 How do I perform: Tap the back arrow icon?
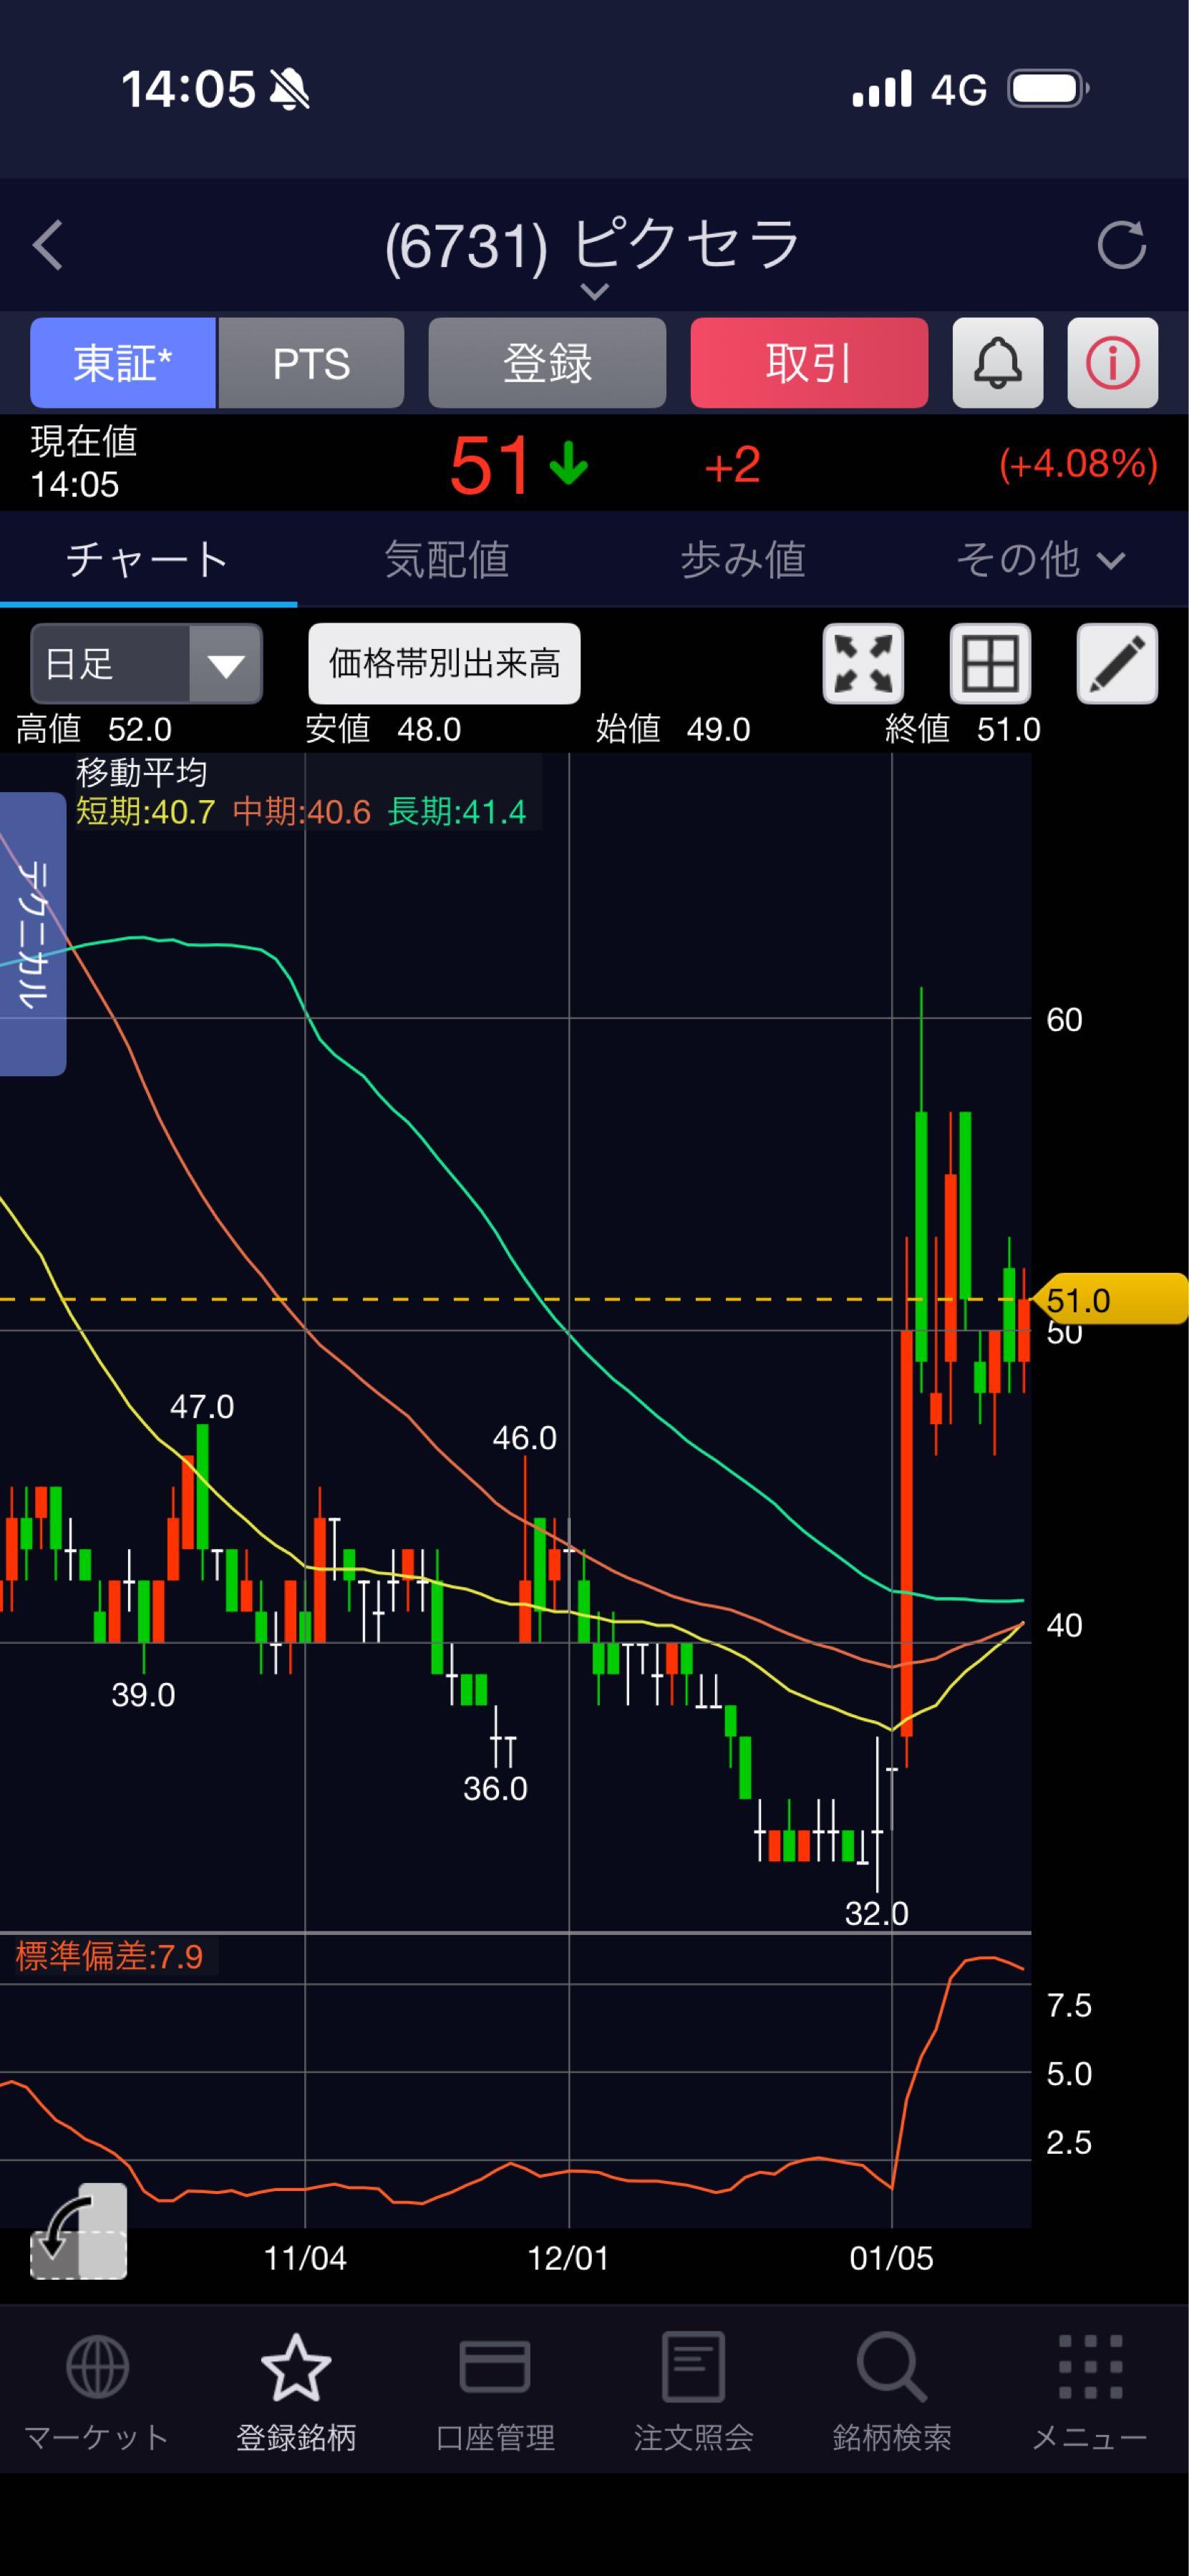48,245
